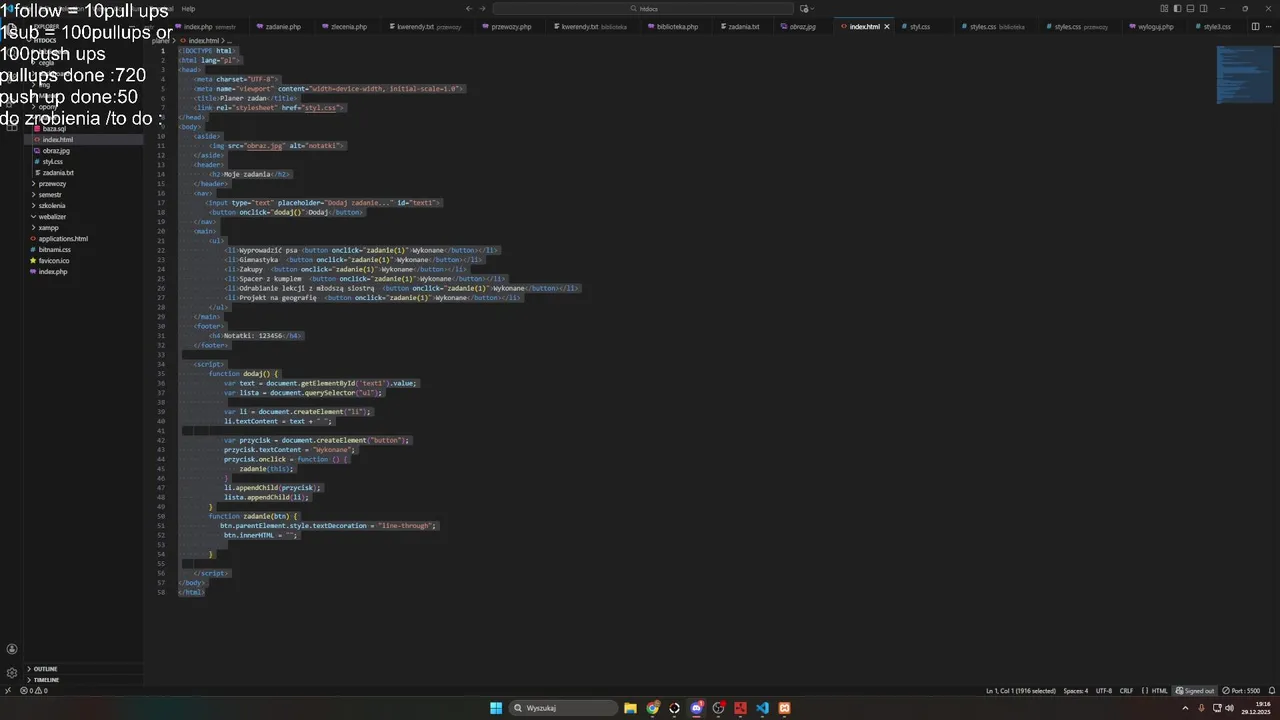Click the Wyszukaj taskbar search field
Viewport: 1280px width, 720px height.
click(563, 708)
